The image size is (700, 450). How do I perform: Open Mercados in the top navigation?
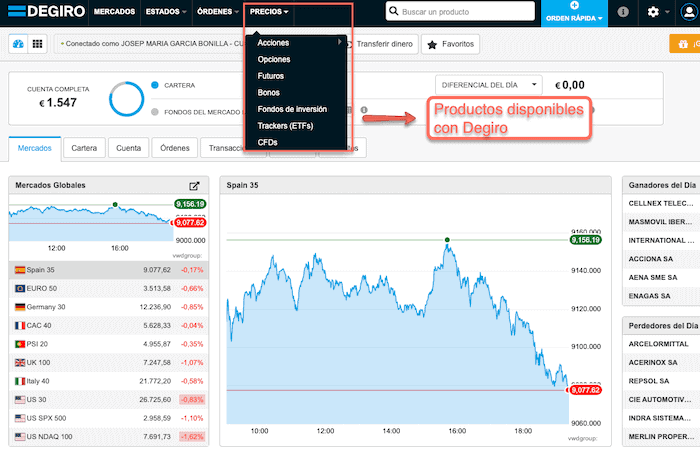tap(114, 12)
